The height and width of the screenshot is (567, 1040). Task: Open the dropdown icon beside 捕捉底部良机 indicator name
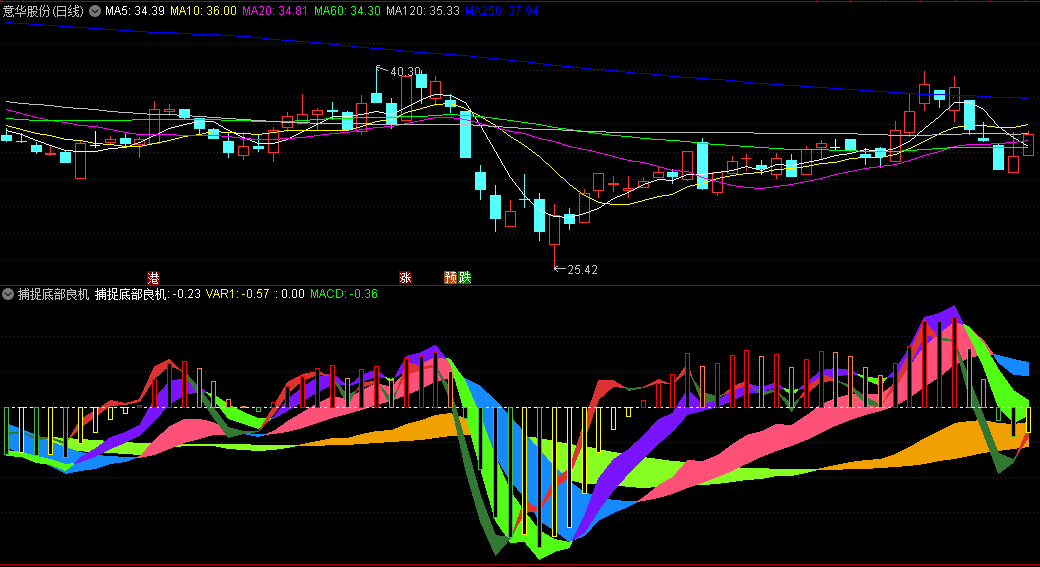pyautogui.click(x=8, y=294)
